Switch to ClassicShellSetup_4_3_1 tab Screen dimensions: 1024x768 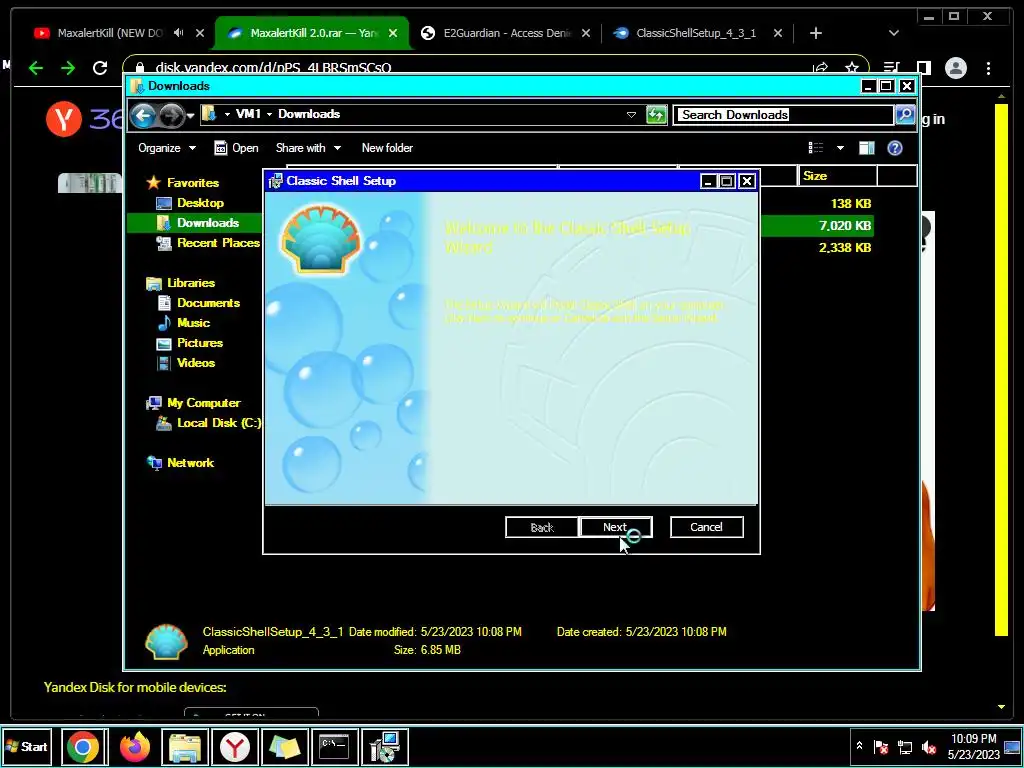696,33
